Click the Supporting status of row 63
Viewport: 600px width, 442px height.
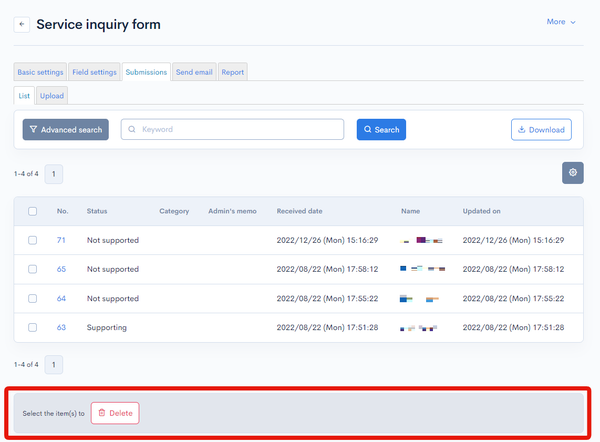tap(107, 328)
